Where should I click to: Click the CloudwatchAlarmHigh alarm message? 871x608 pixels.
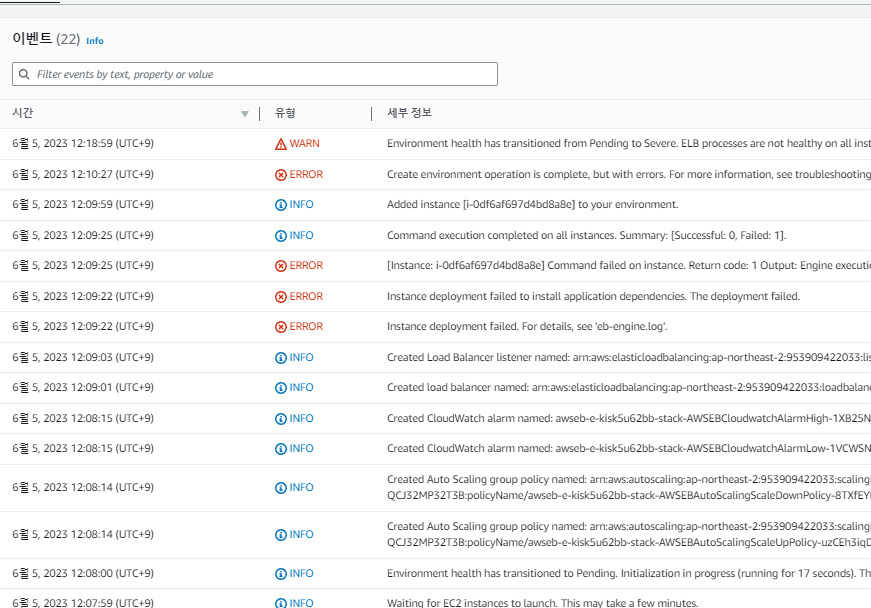coord(629,419)
